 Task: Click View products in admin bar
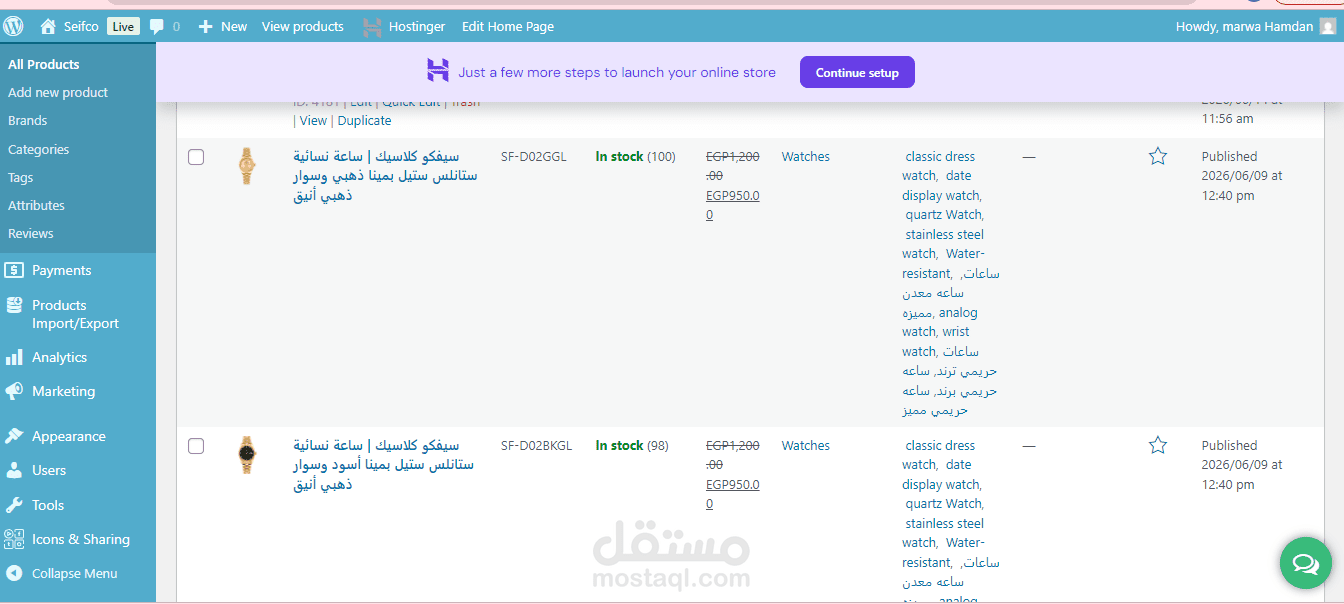(303, 27)
